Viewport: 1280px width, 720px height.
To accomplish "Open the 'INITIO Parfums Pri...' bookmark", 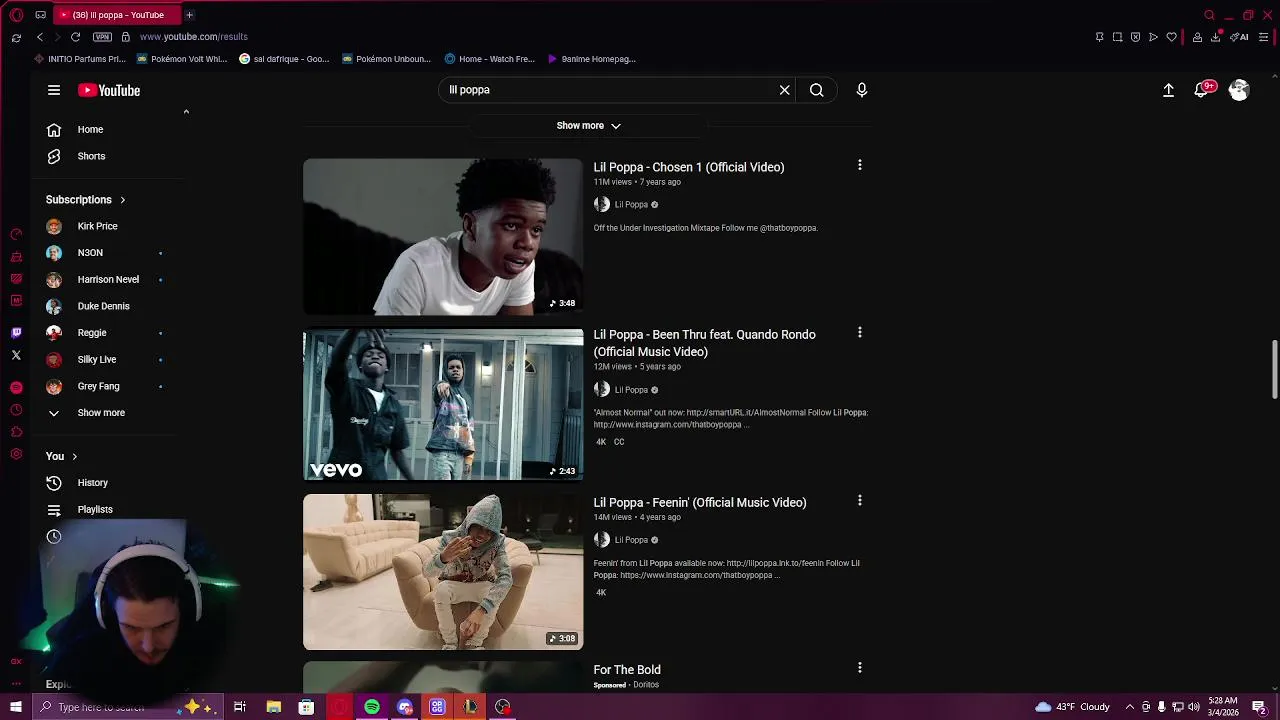I will [80, 59].
